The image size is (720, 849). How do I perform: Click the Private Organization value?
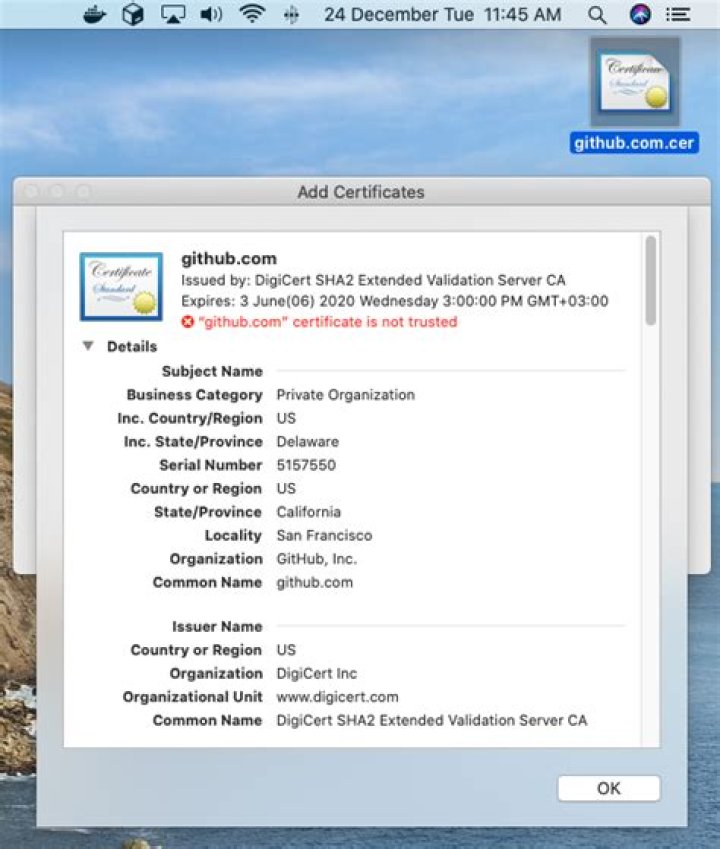tap(345, 395)
